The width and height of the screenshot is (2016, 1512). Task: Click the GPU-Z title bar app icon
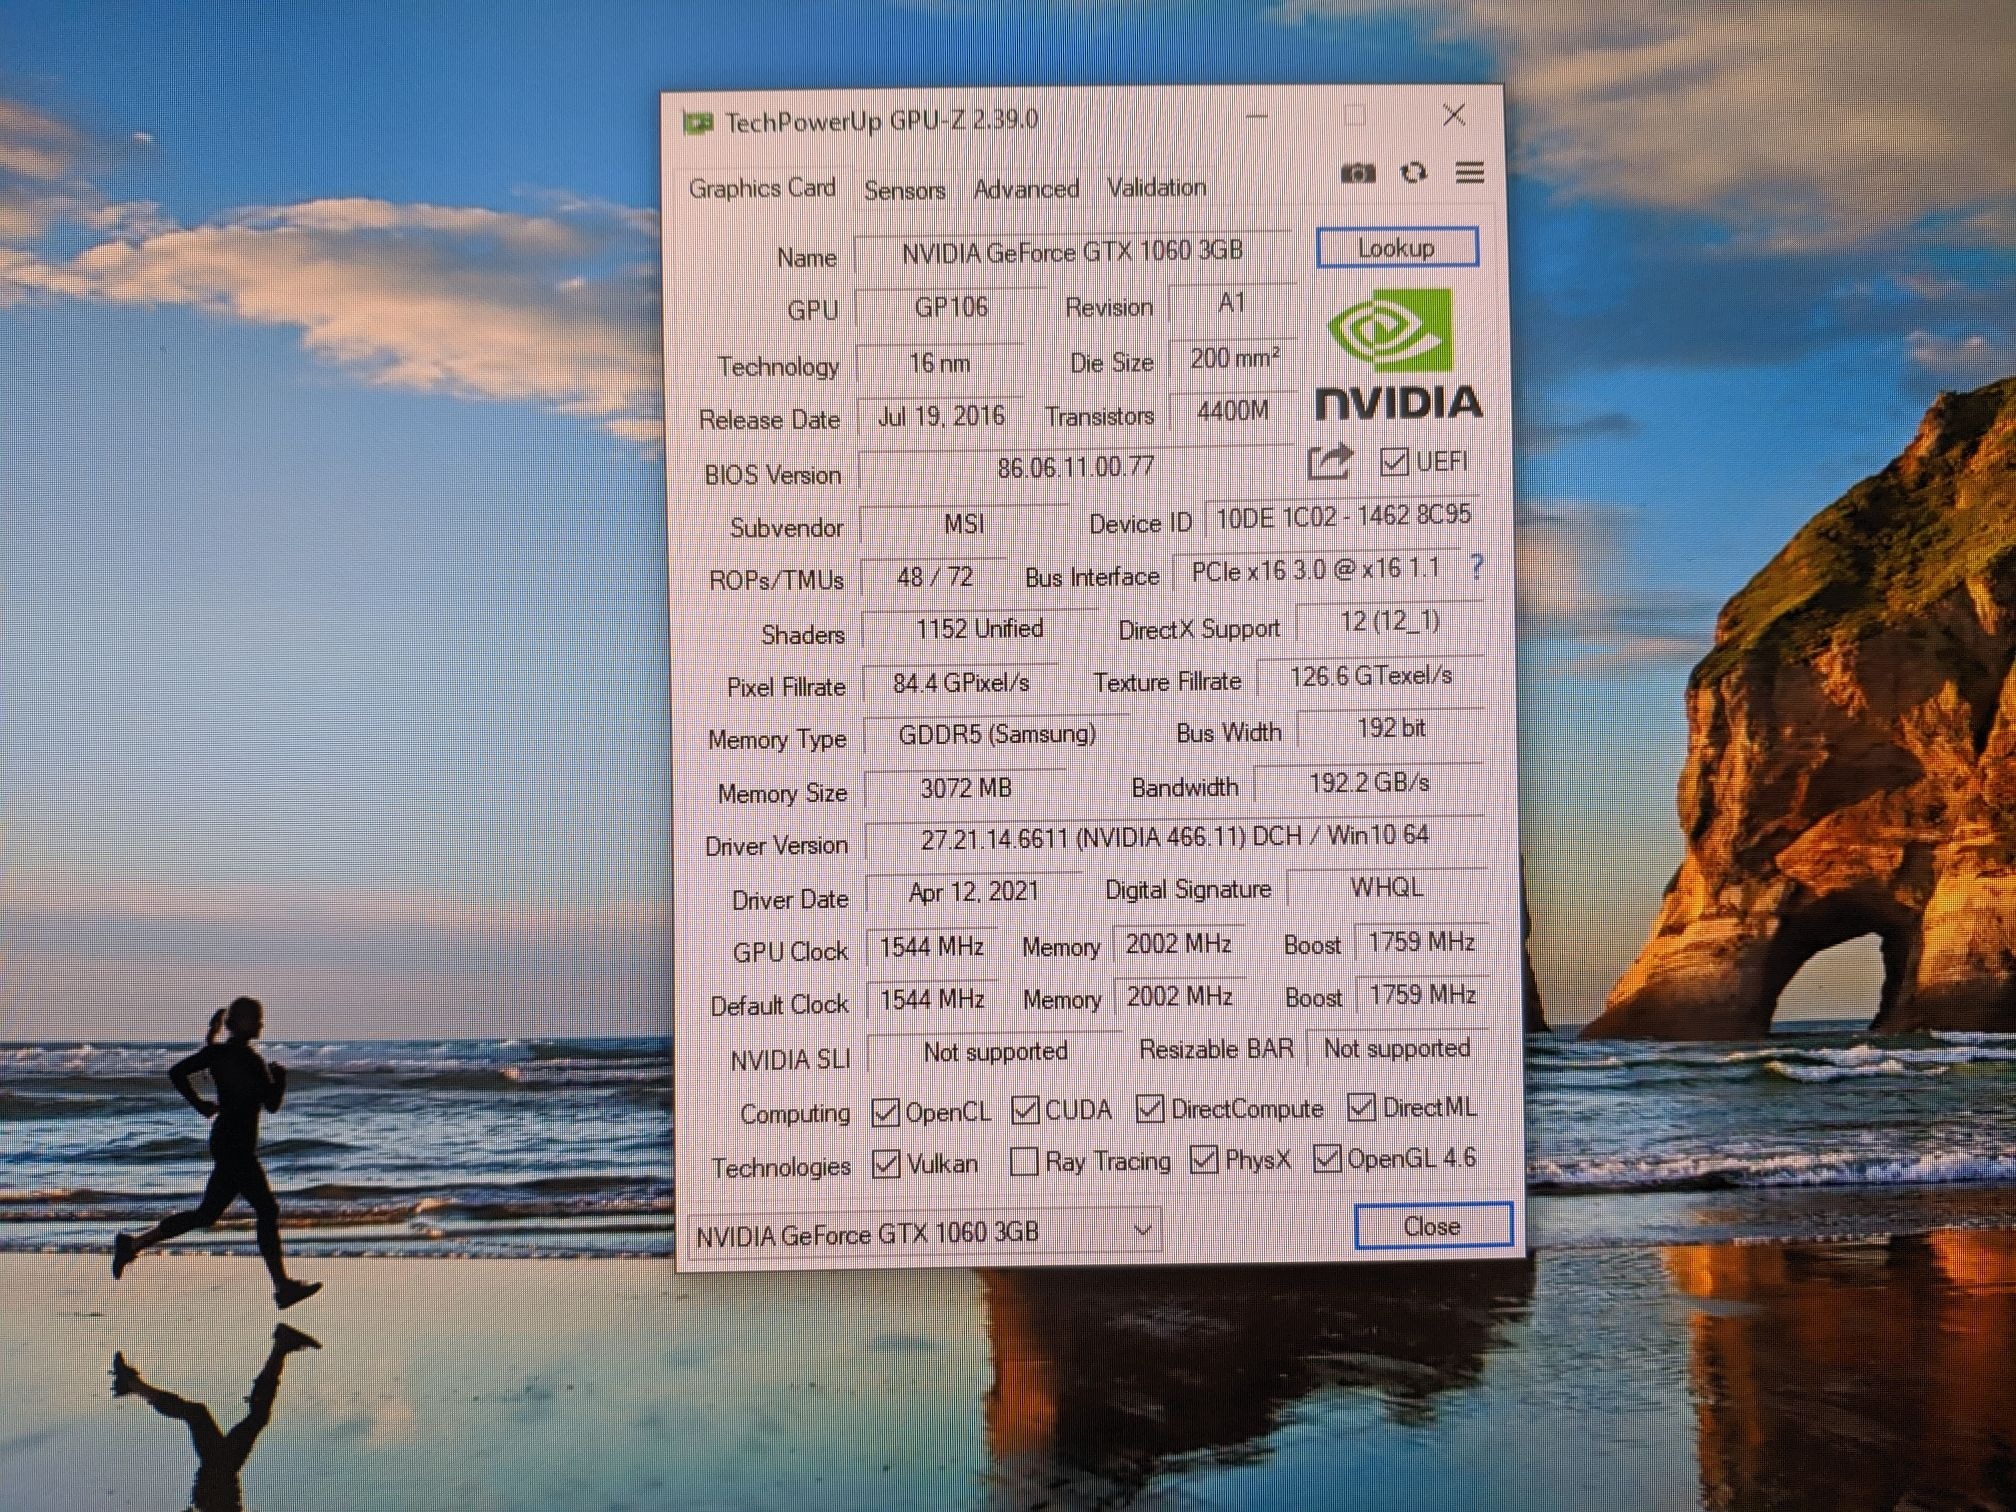[x=697, y=123]
